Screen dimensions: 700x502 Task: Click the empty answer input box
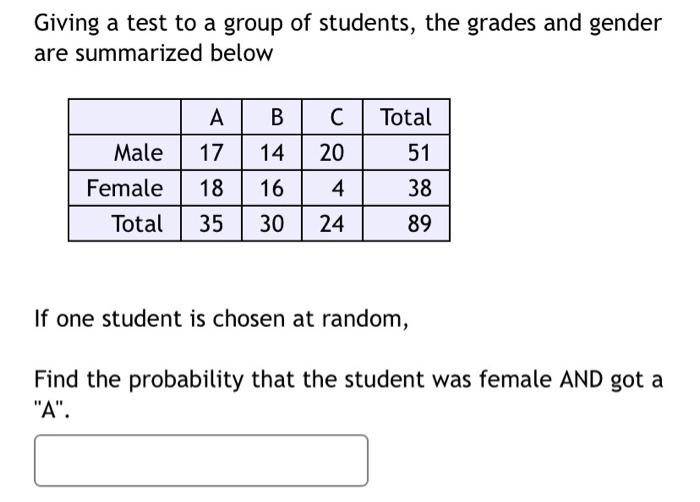point(201,460)
